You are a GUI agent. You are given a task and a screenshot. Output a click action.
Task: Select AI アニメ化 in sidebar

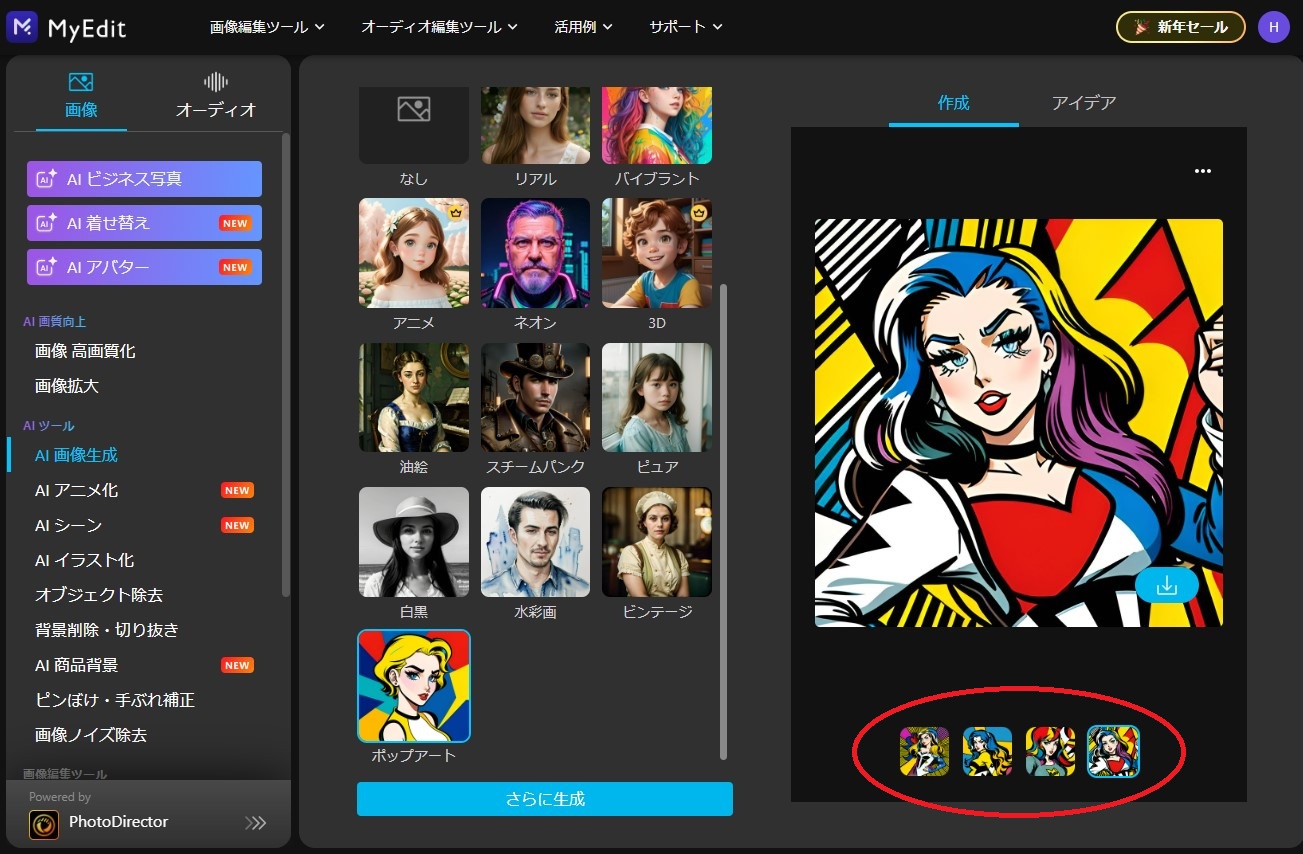pyautogui.click(x=76, y=490)
